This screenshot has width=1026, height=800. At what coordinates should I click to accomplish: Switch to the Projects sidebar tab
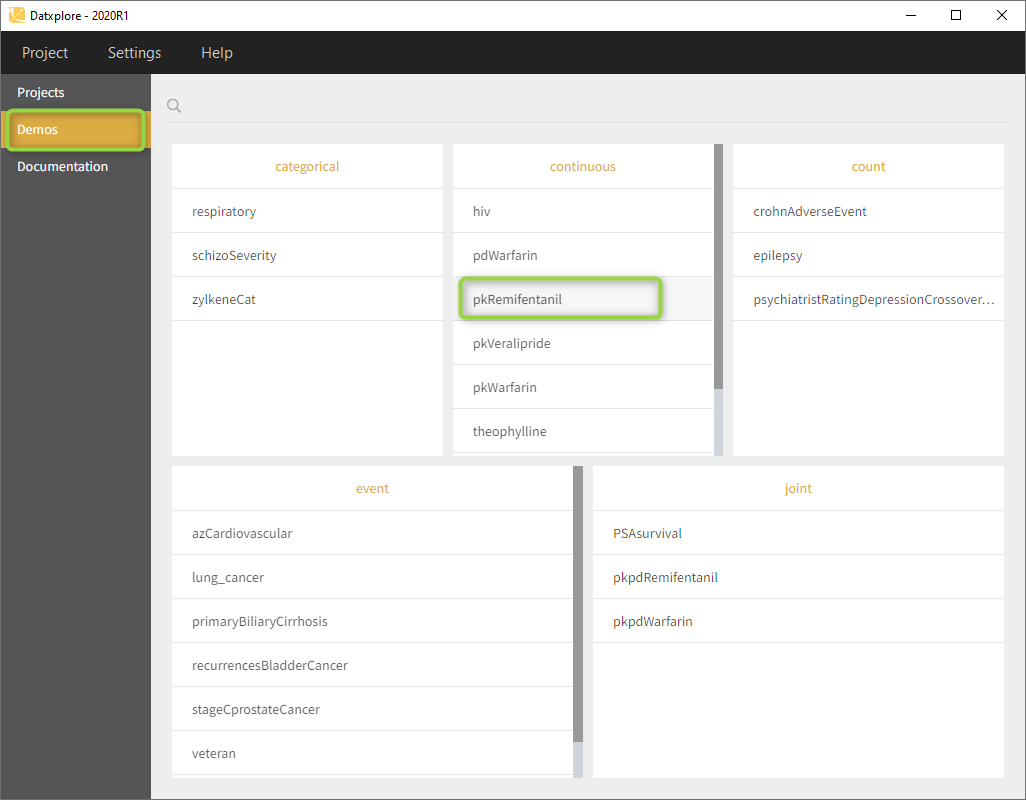coord(41,93)
